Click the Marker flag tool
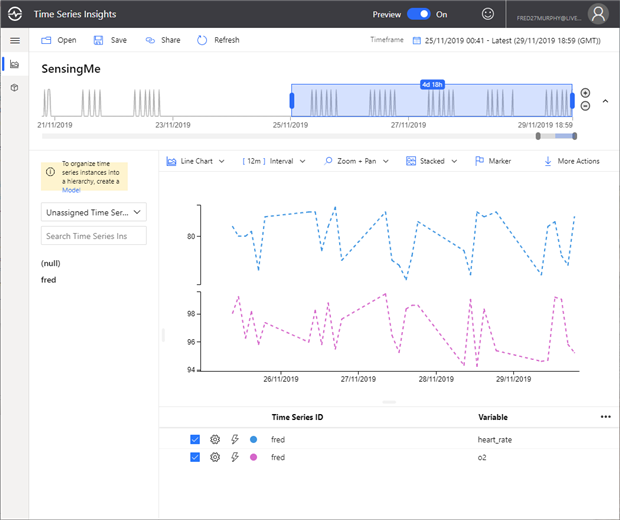This screenshot has height=520, width=620. click(493, 161)
